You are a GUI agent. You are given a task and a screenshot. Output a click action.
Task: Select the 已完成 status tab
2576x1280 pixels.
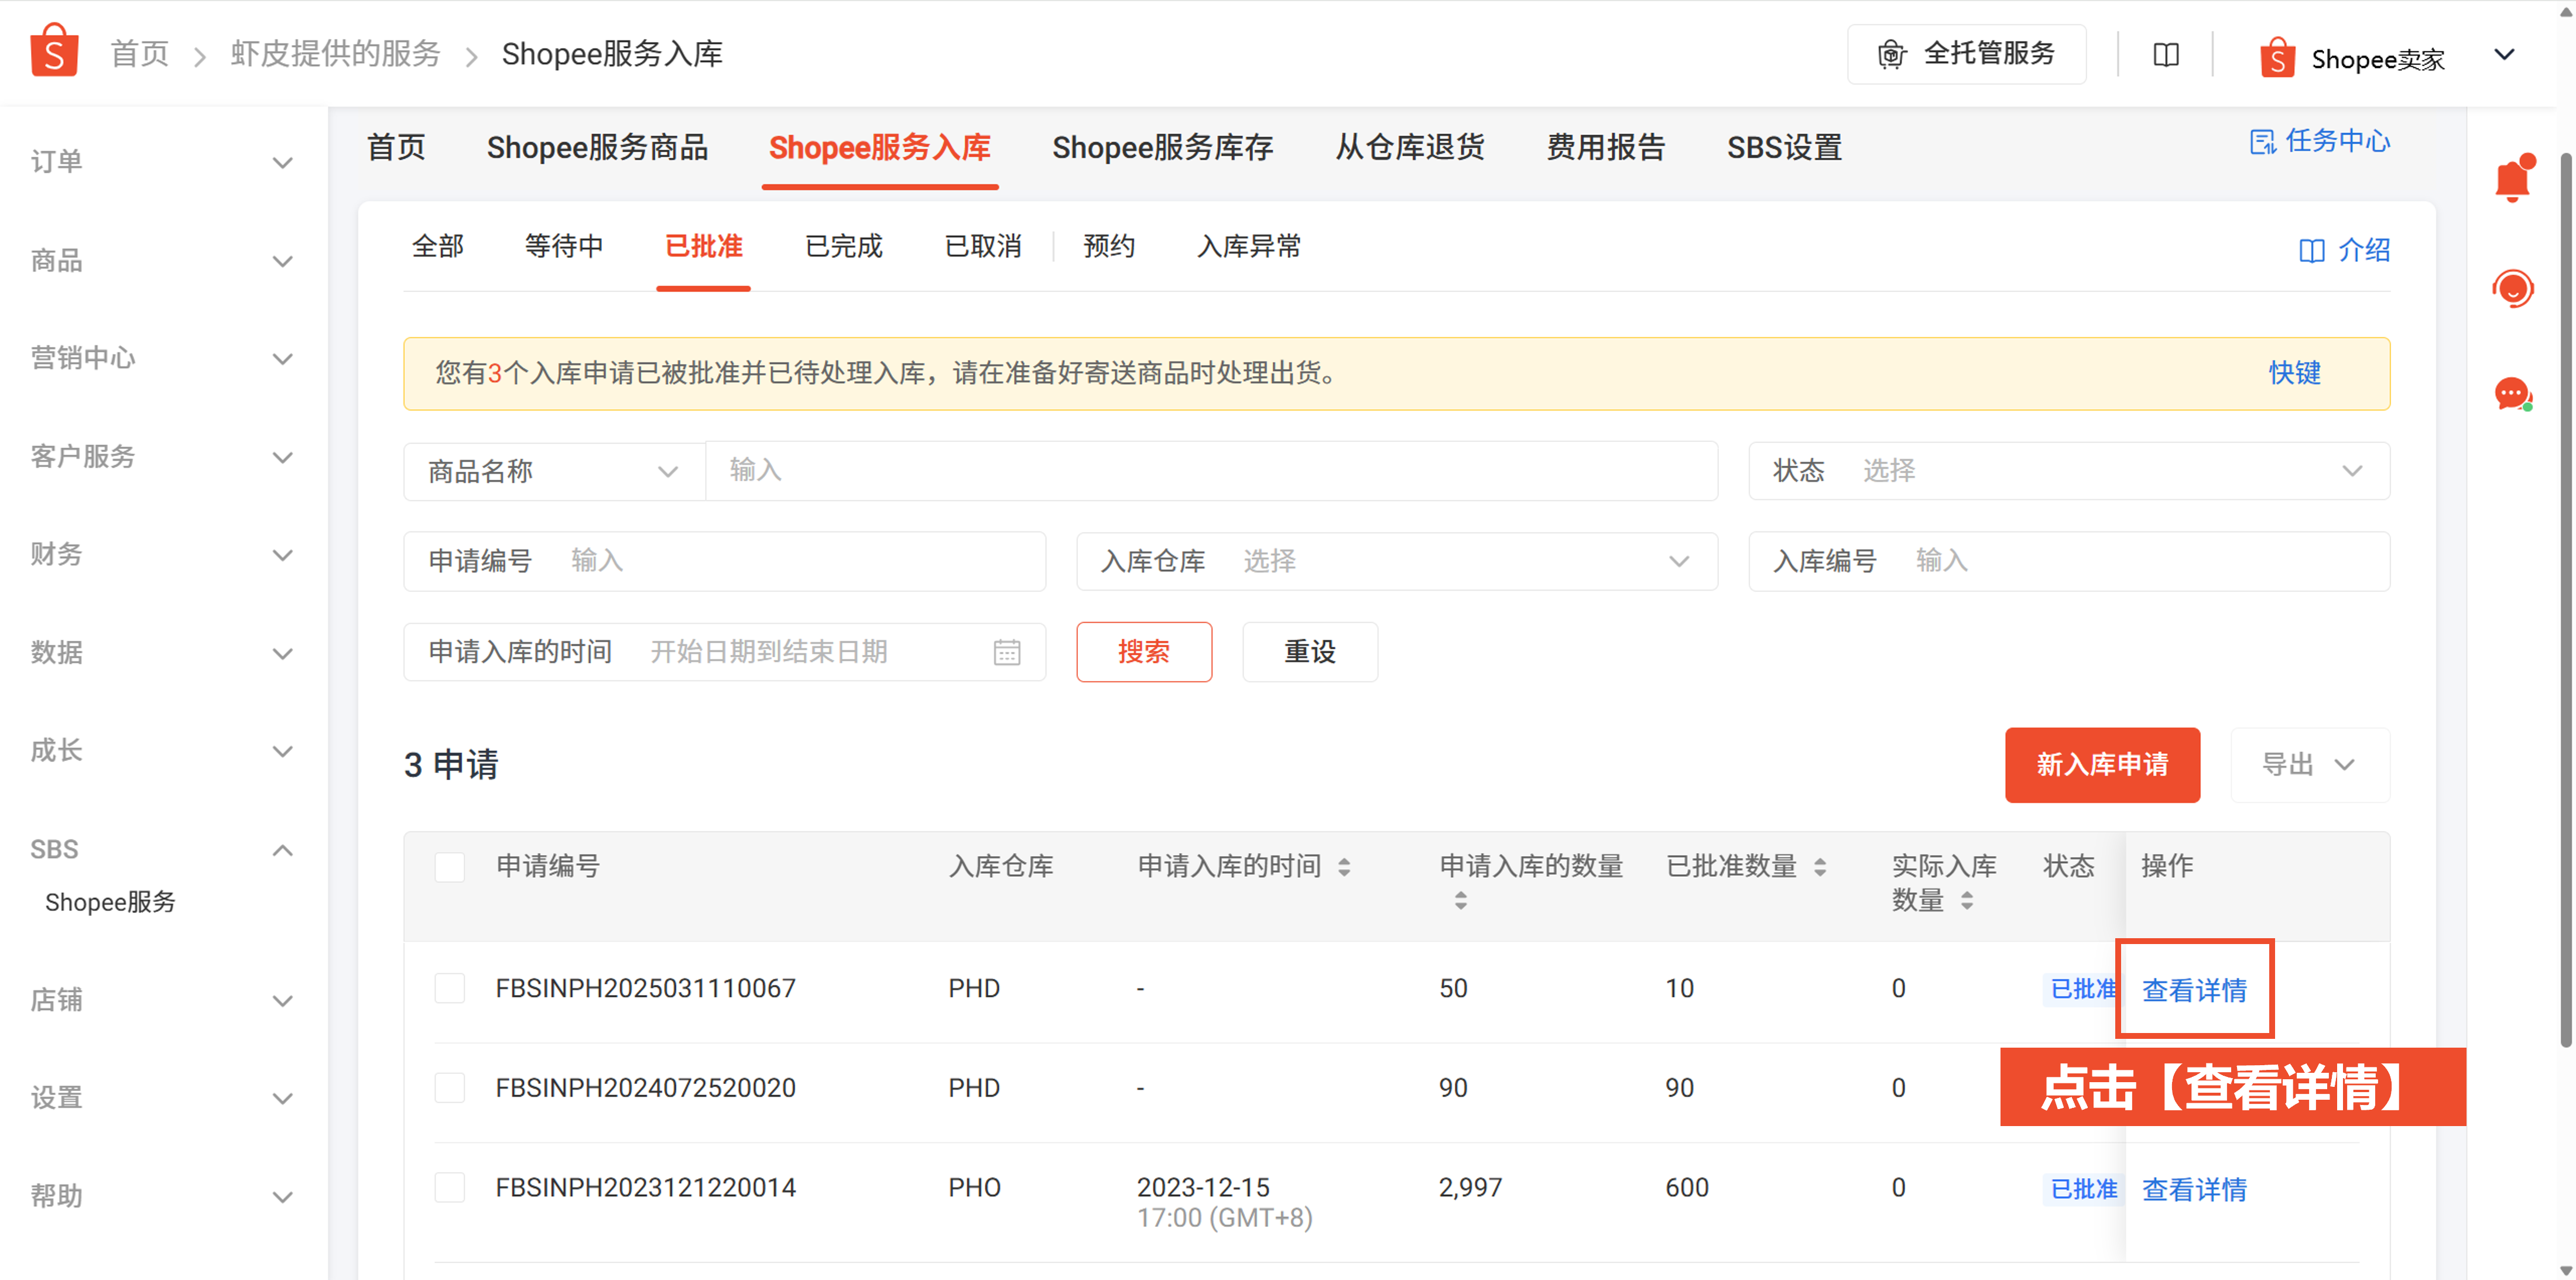coord(843,246)
